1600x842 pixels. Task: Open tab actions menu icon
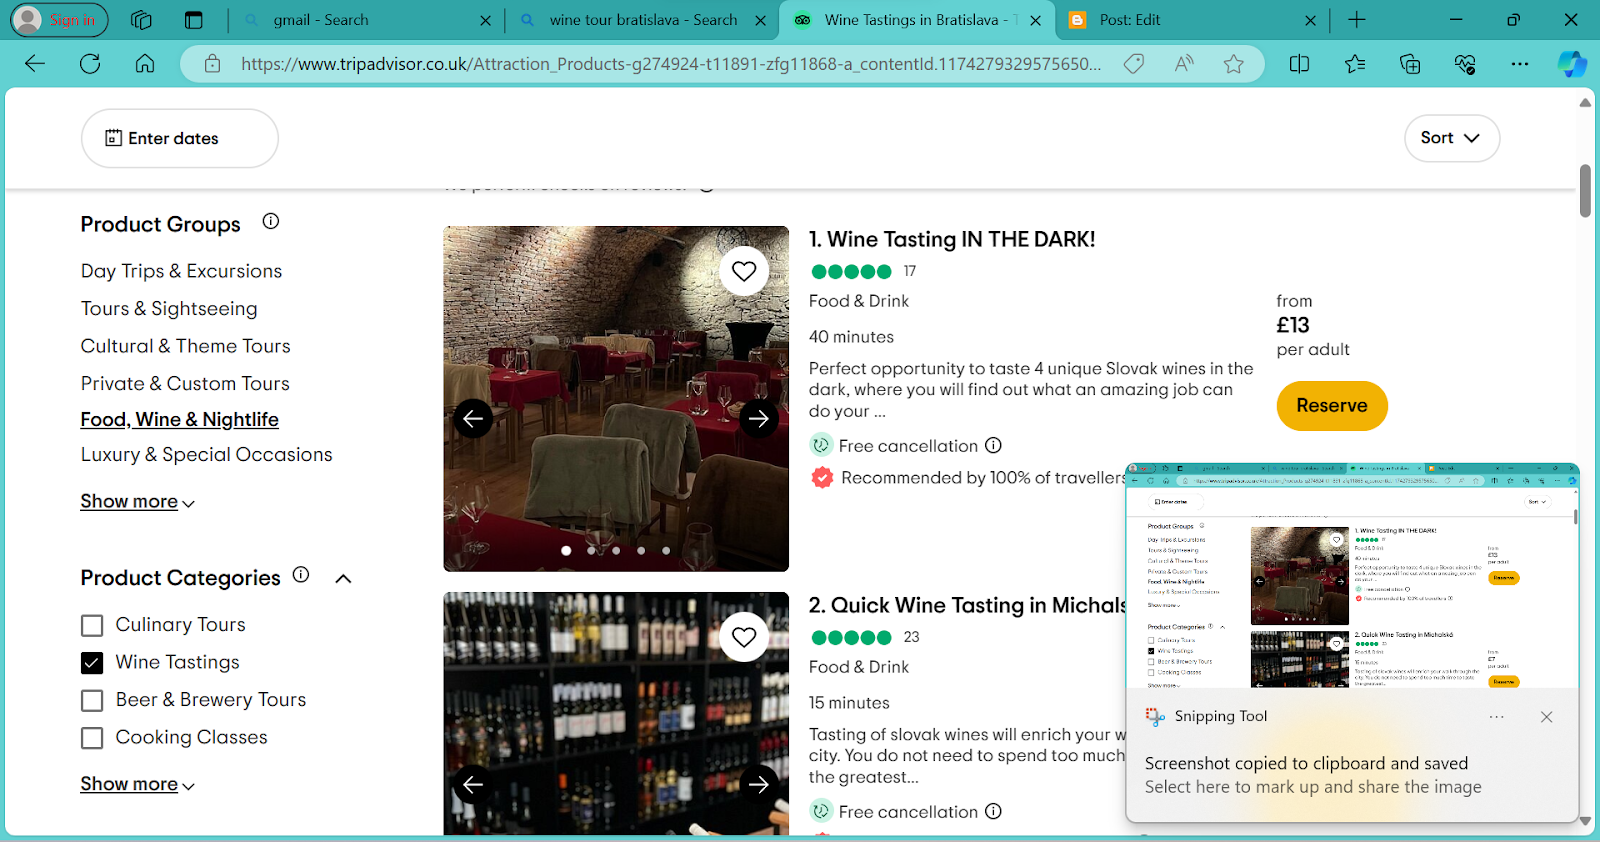194,20
